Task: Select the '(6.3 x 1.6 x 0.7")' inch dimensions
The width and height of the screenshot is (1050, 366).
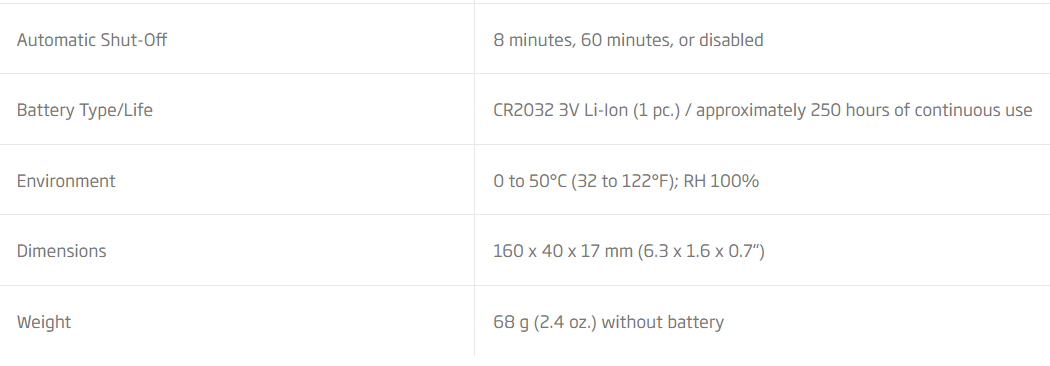Action: (701, 252)
